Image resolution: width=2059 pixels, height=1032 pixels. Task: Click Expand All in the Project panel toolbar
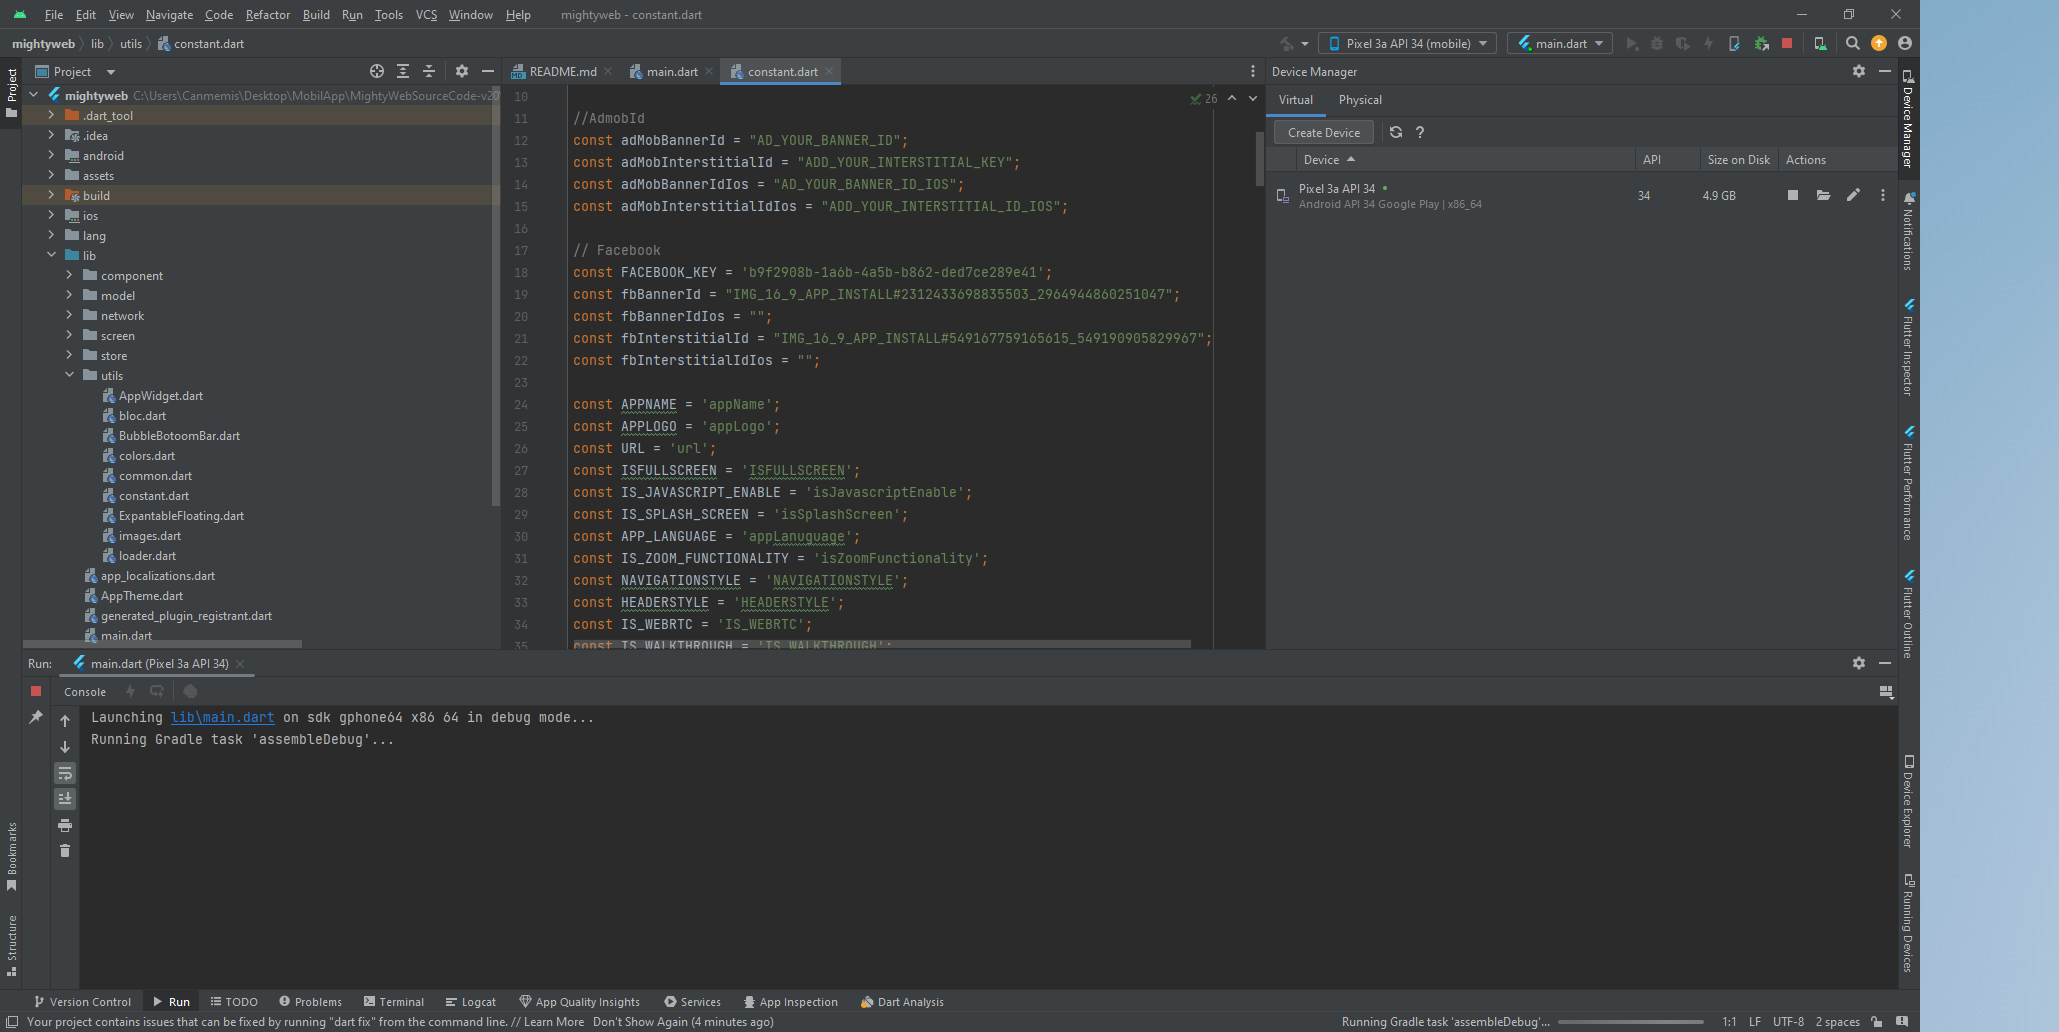click(403, 71)
